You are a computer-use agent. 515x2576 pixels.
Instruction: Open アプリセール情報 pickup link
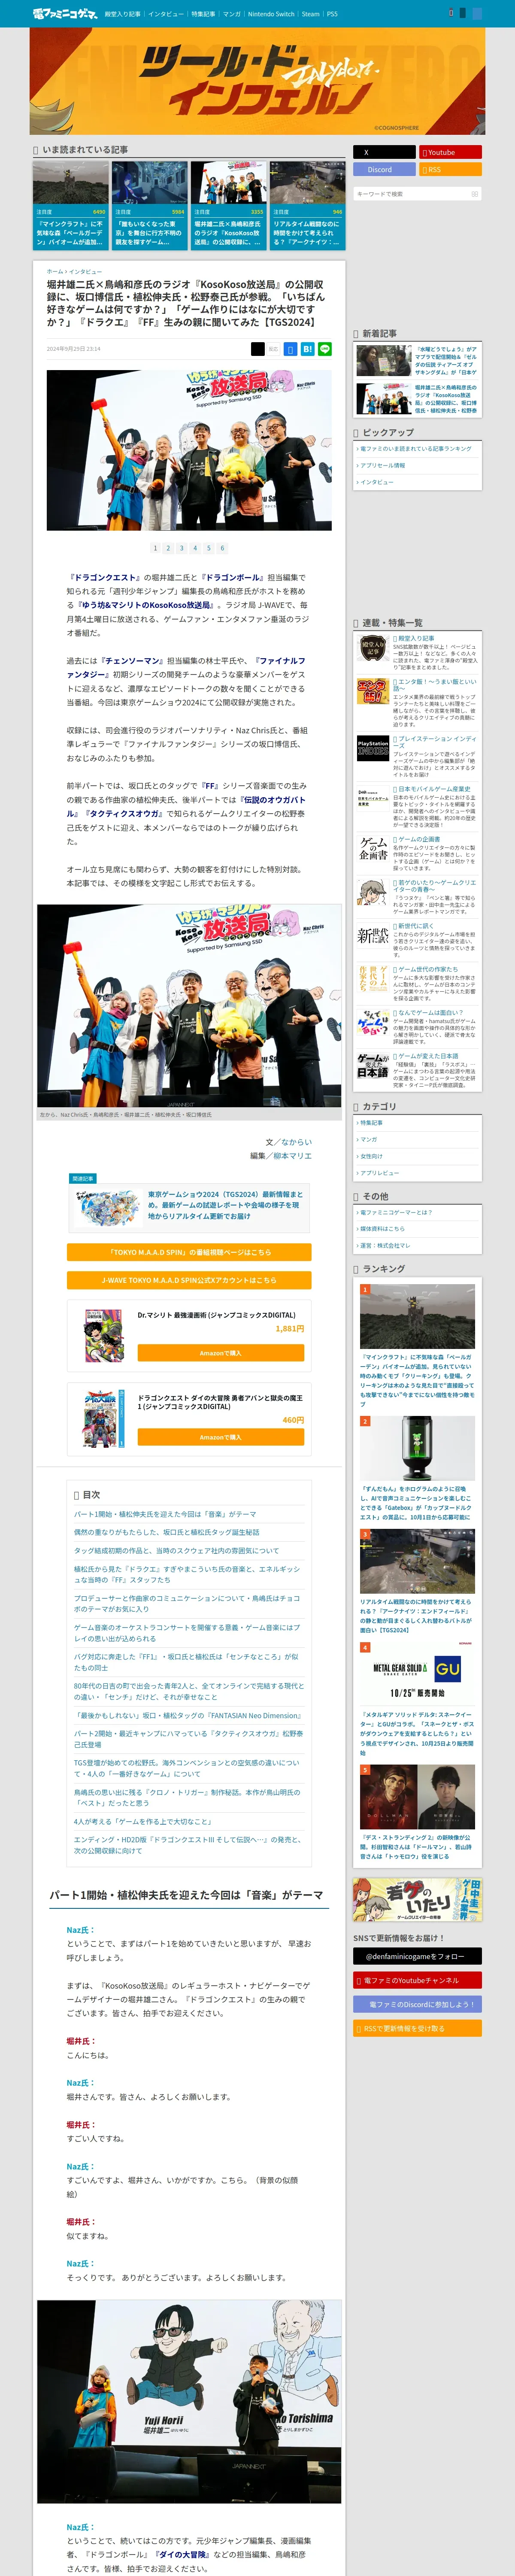pyautogui.click(x=382, y=465)
